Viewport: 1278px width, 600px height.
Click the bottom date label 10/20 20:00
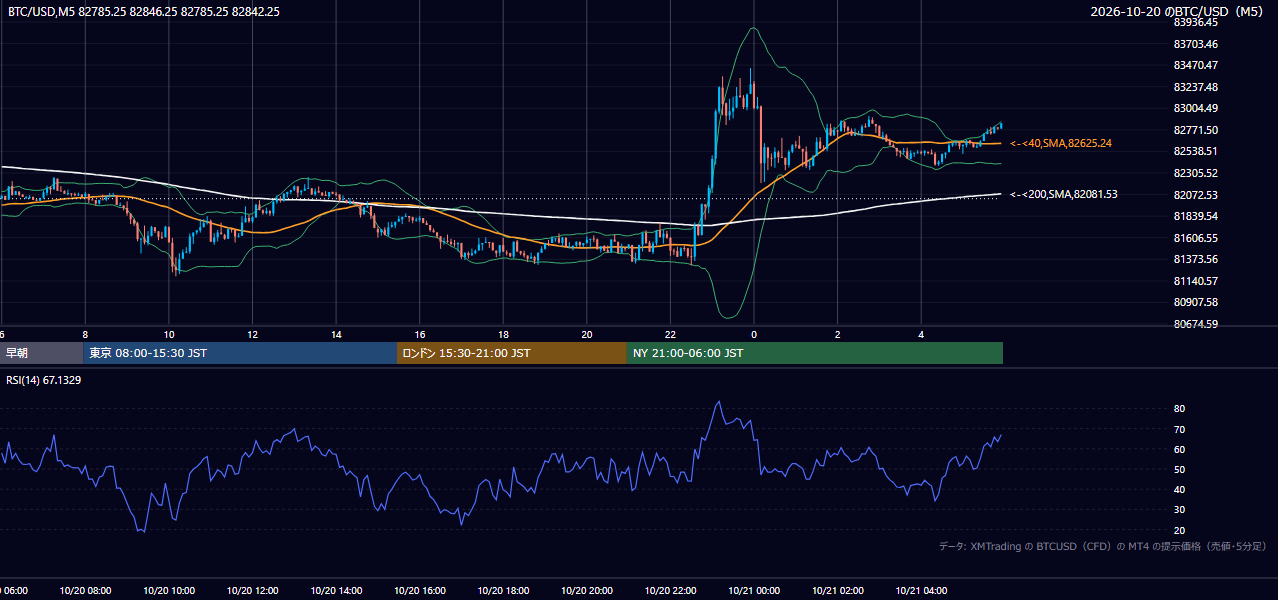point(587,591)
